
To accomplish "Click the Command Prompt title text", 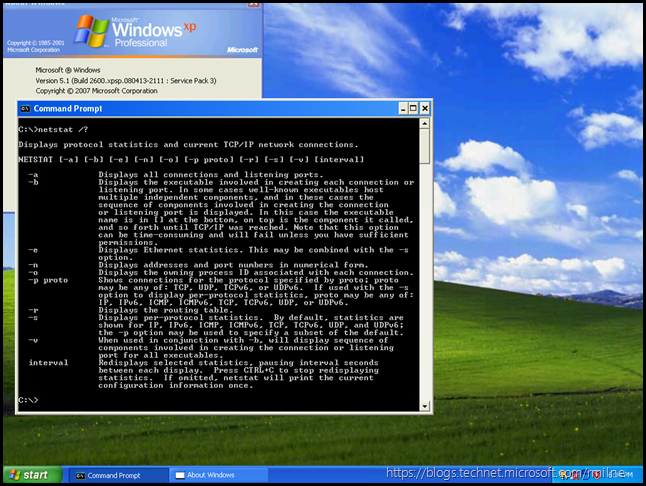I will (68, 109).
